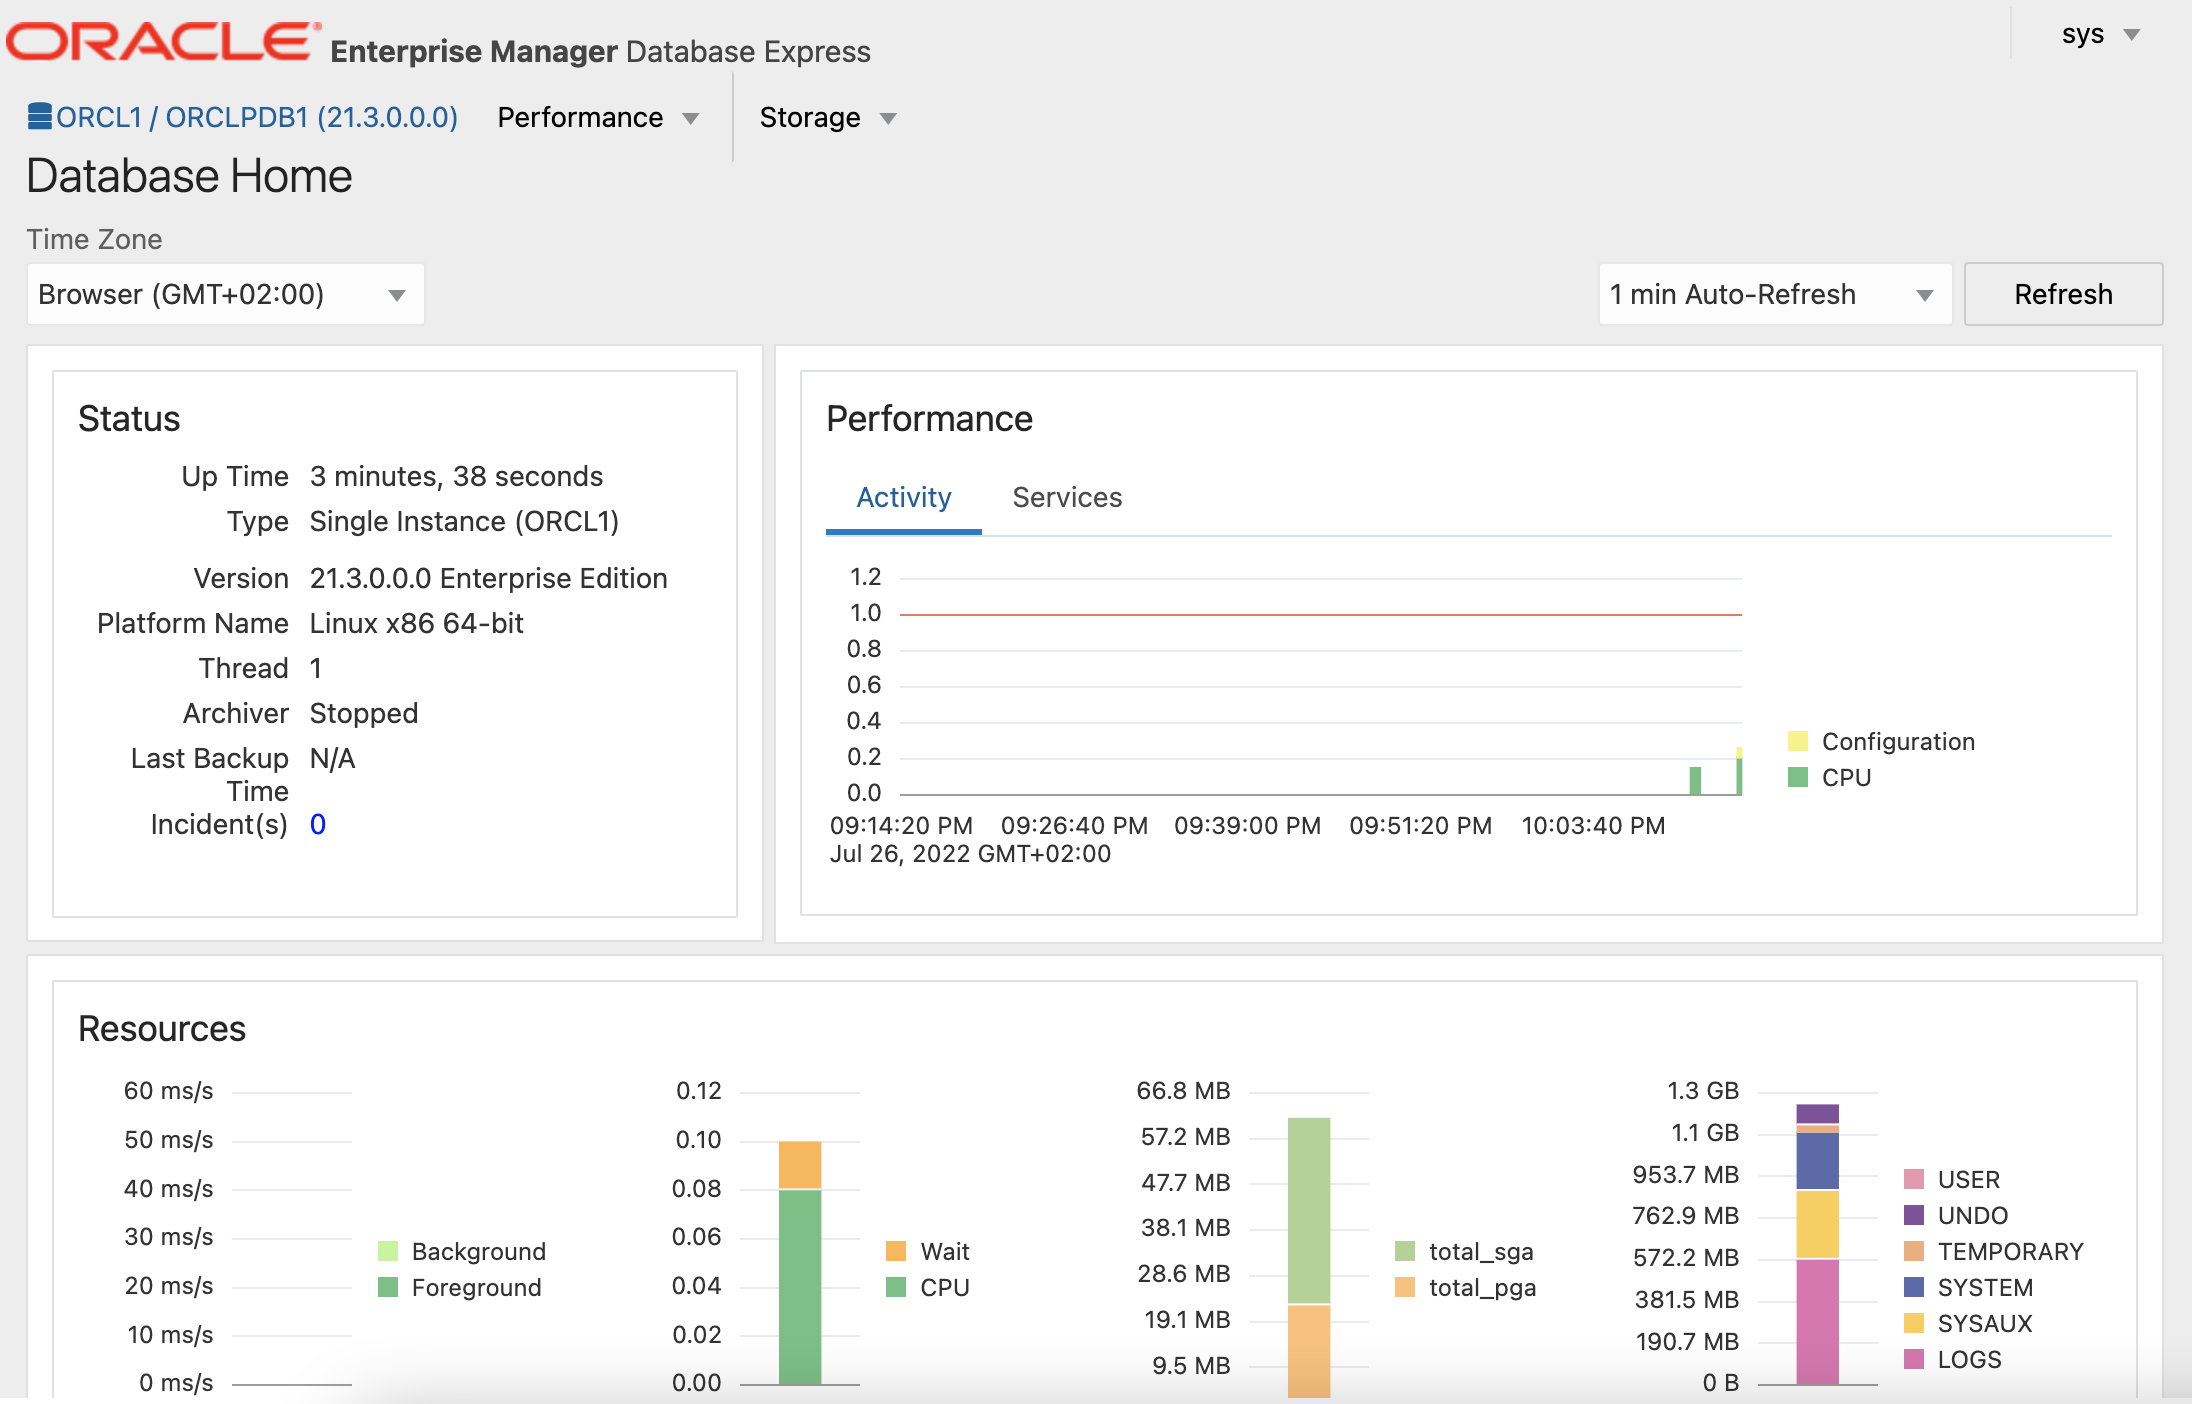Click the LOGS legend marker

coord(1913,1359)
